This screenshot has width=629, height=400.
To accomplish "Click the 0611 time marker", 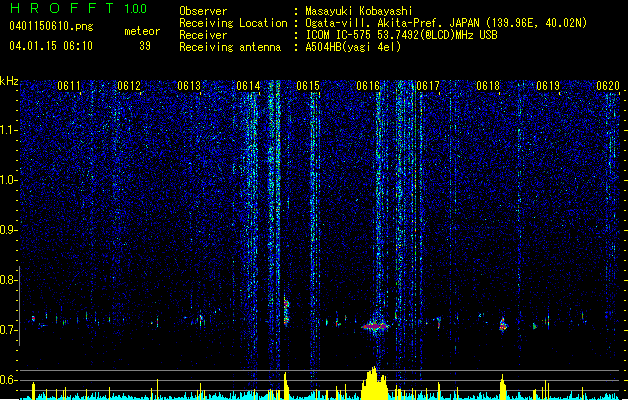I will [x=69, y=86].
